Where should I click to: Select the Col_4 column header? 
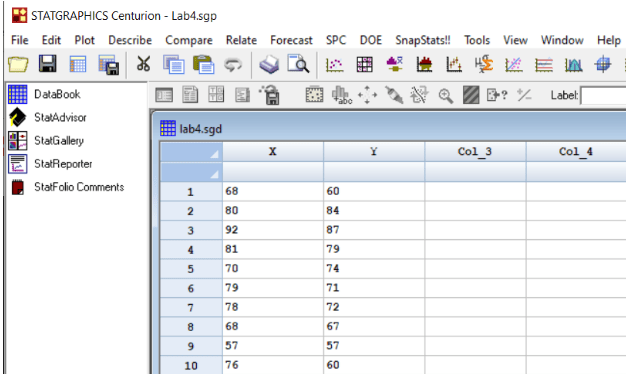pyautogui.click(x=576, y=152)
